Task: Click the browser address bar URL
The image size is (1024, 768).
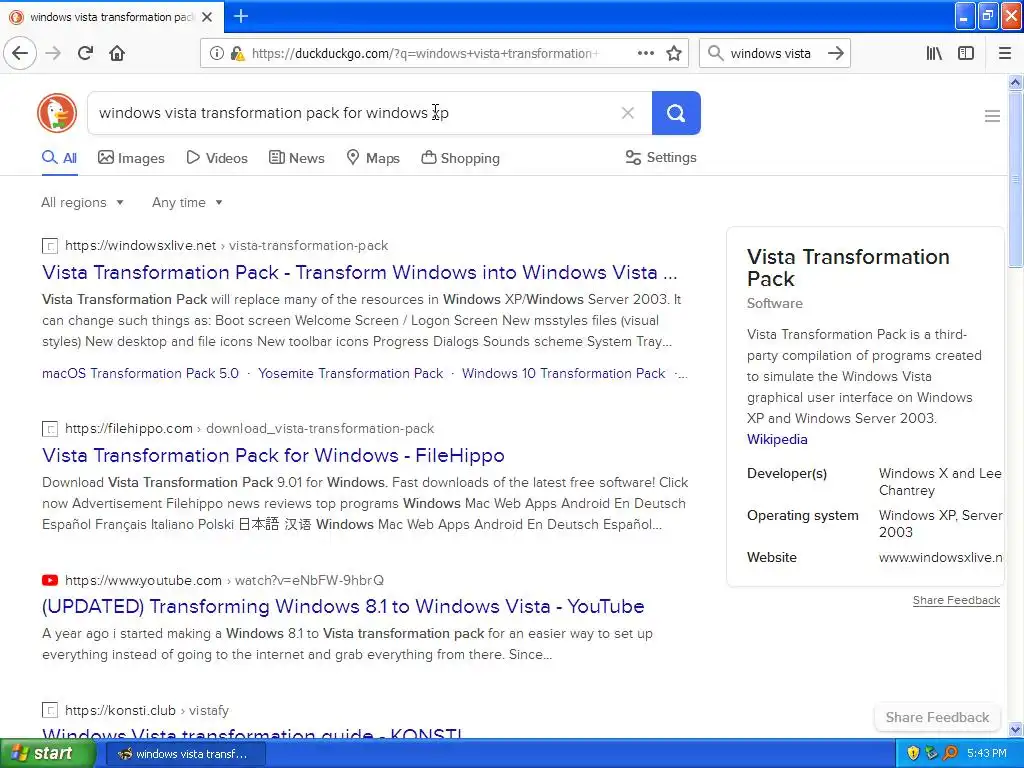Action: pyautogui.click(x=424, y=54)
